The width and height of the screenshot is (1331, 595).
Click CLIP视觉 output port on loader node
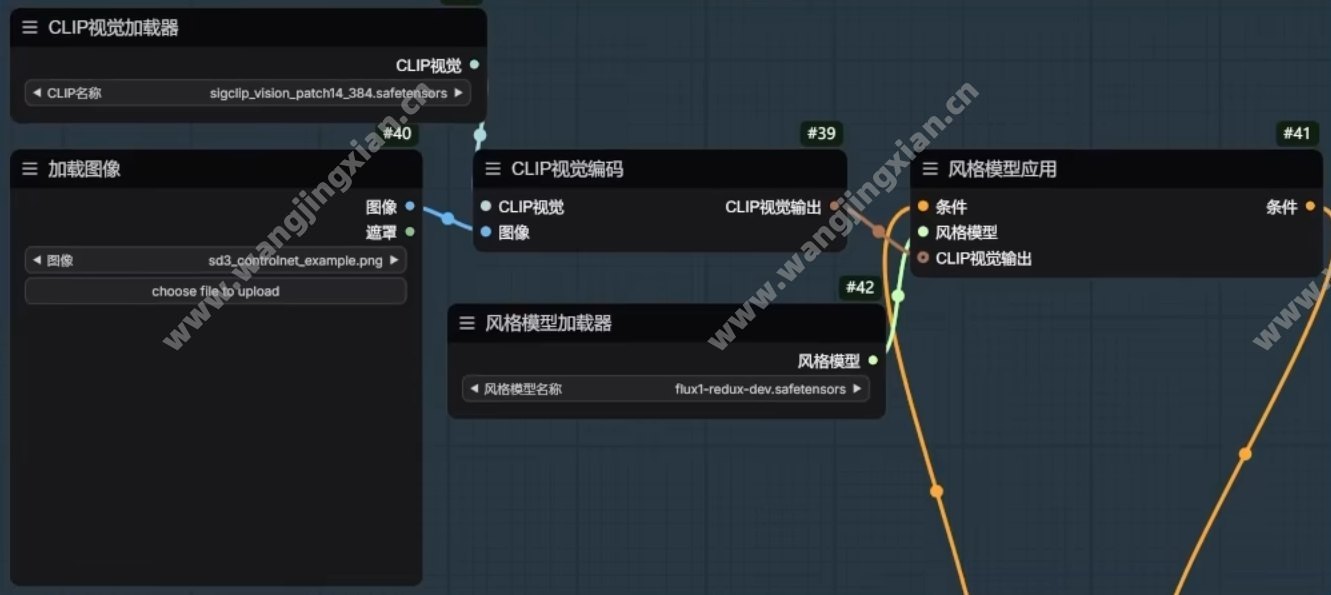tap(474, 65)
